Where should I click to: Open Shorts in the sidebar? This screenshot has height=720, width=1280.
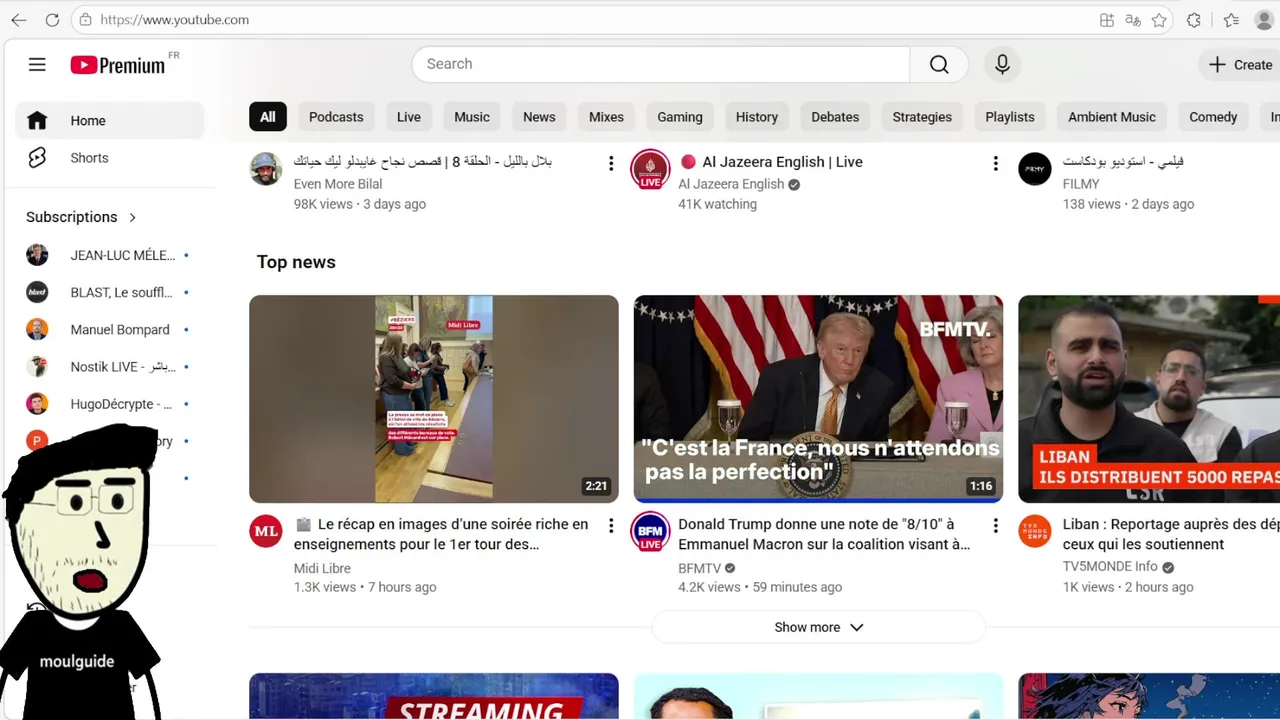click(110, 158)
